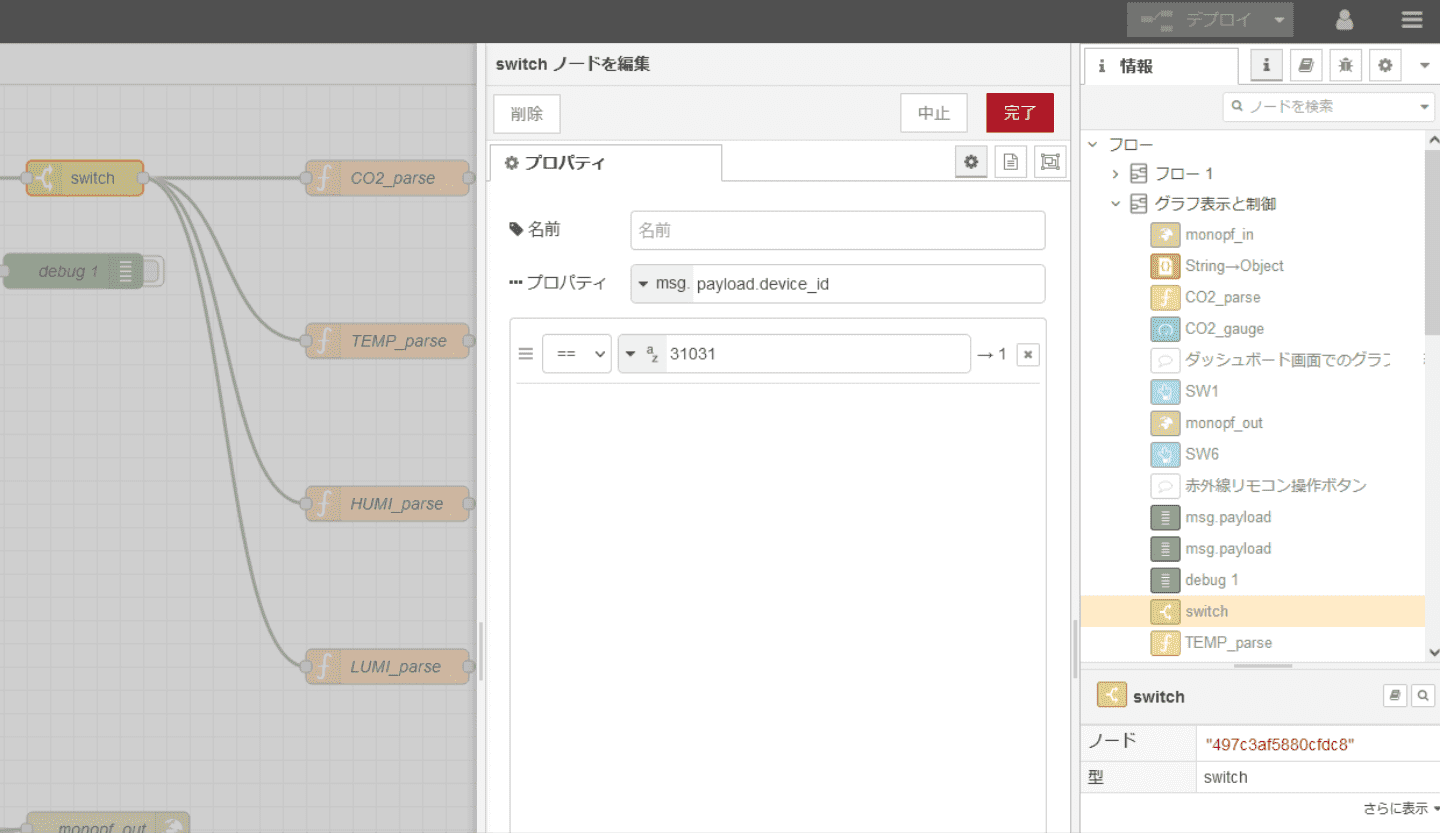This screenshot has height=833, width=1440.
Task: Collapse the グラフ表示と制御 tree item
Action: [x=1116, y=204]
